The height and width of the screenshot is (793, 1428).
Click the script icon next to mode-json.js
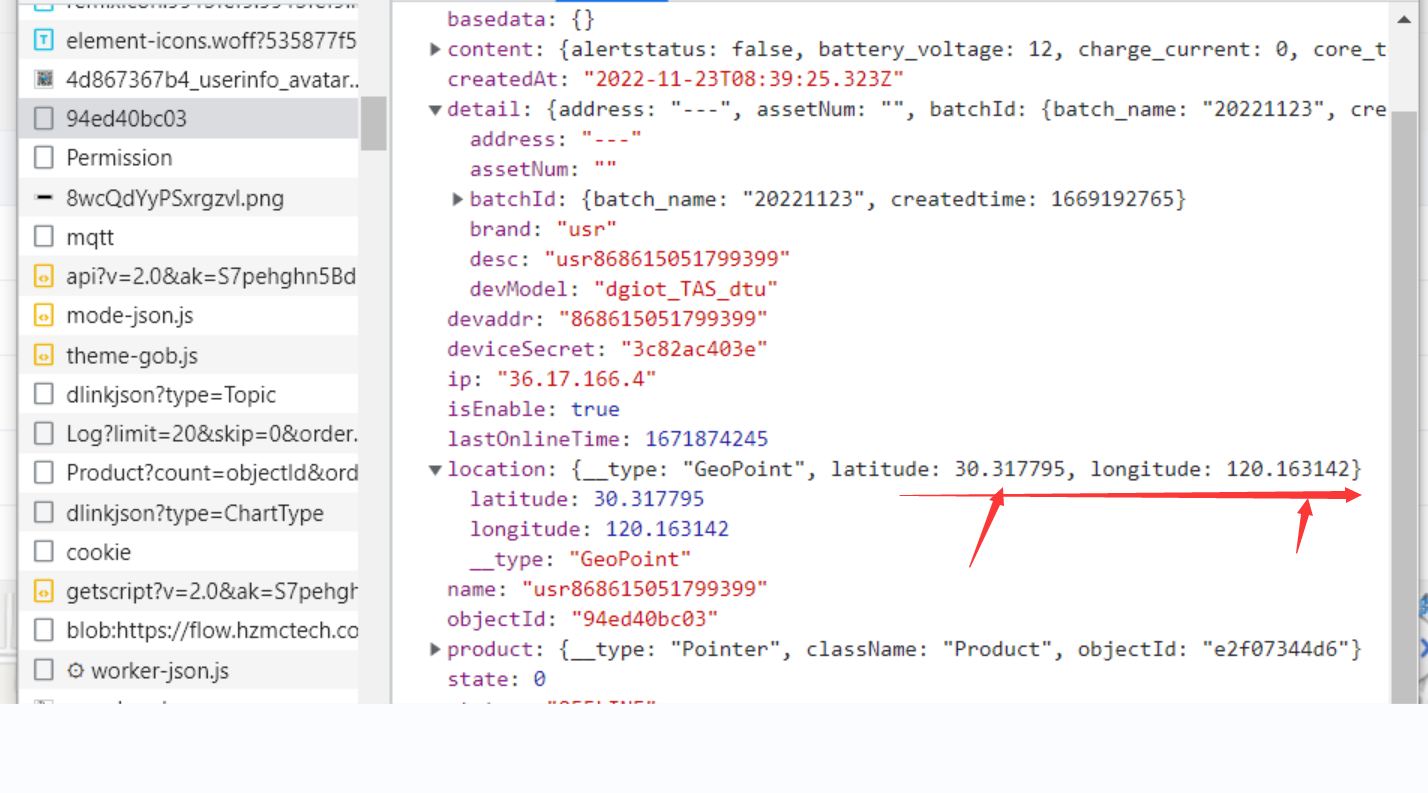(42, 315)
